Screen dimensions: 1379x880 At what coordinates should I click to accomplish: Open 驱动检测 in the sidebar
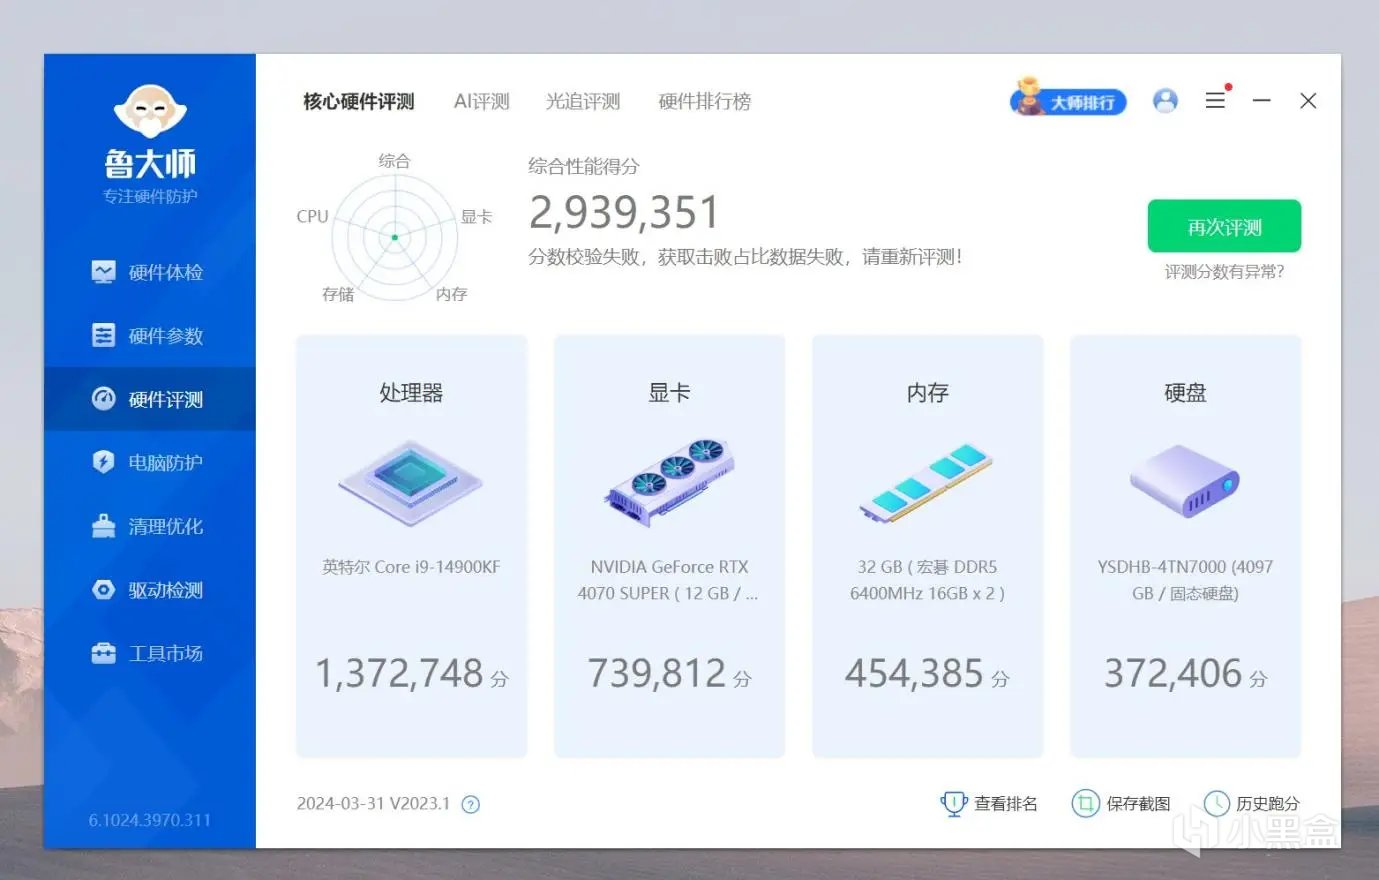[x=148, y=590]
